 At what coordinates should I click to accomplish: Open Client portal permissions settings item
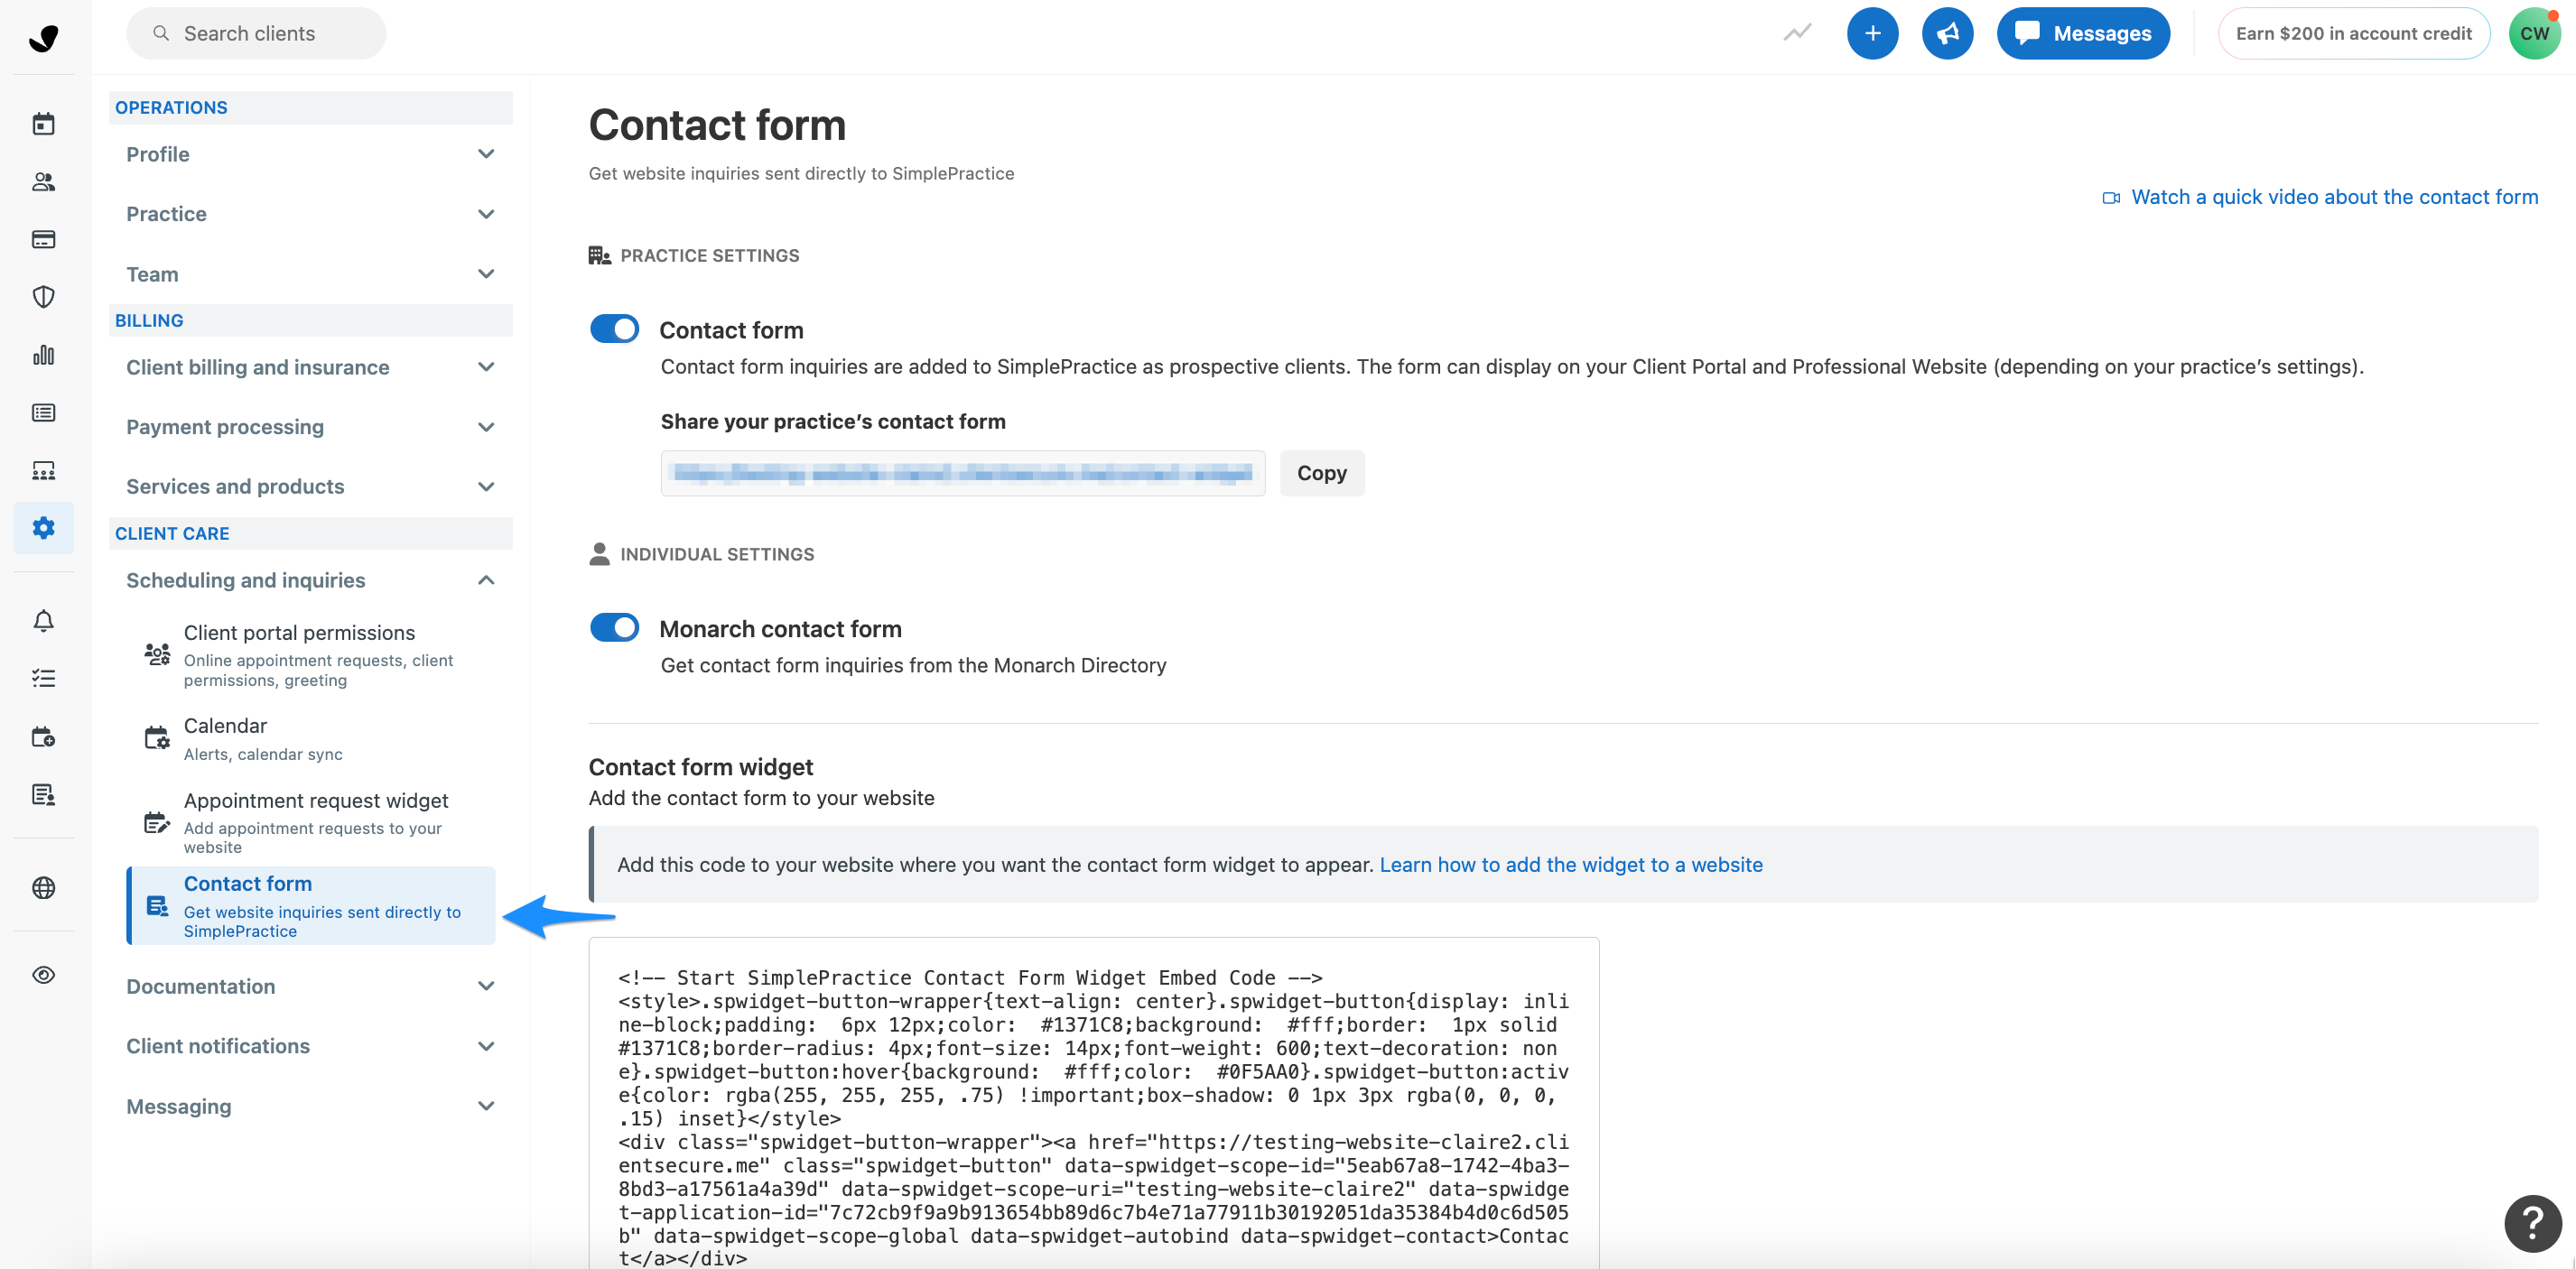(299, 633)
